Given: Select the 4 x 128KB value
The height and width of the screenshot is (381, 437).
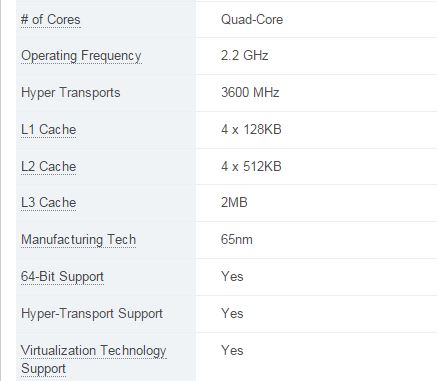Looking at the screenshot, I should tap(251, 129).
